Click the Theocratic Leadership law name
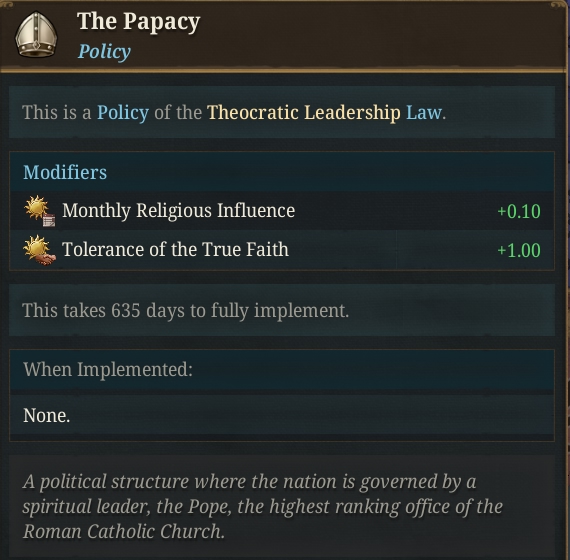570x560 pixels. (x=304, y=112)
